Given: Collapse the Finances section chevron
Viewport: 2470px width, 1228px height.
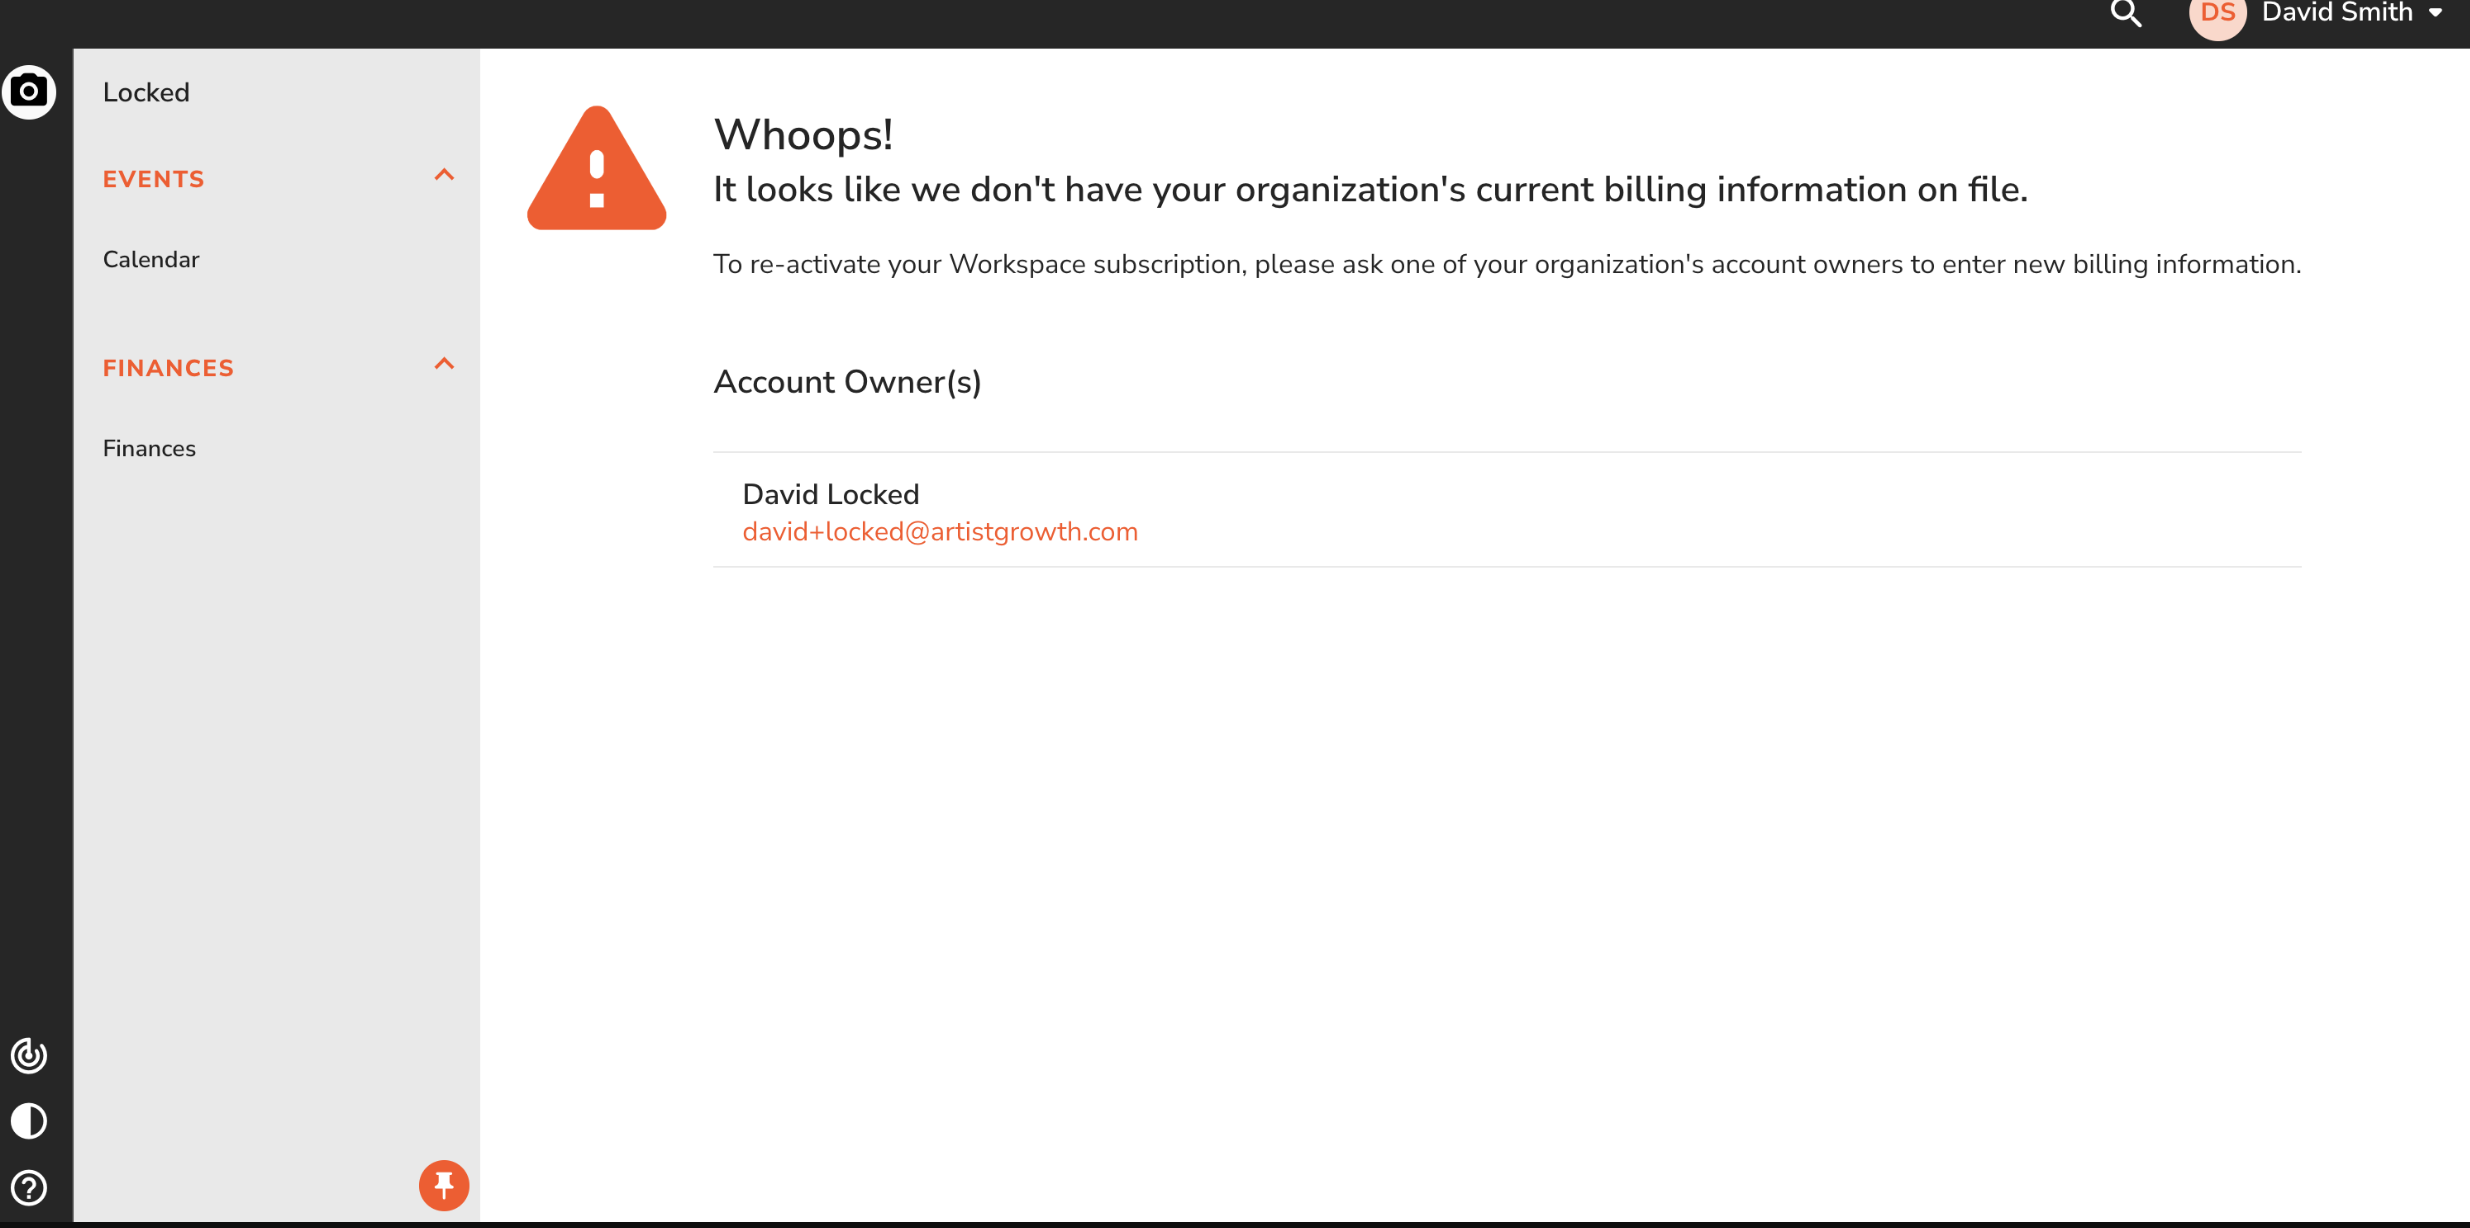Looking at the screenshot, I should (x=444, y=365).
